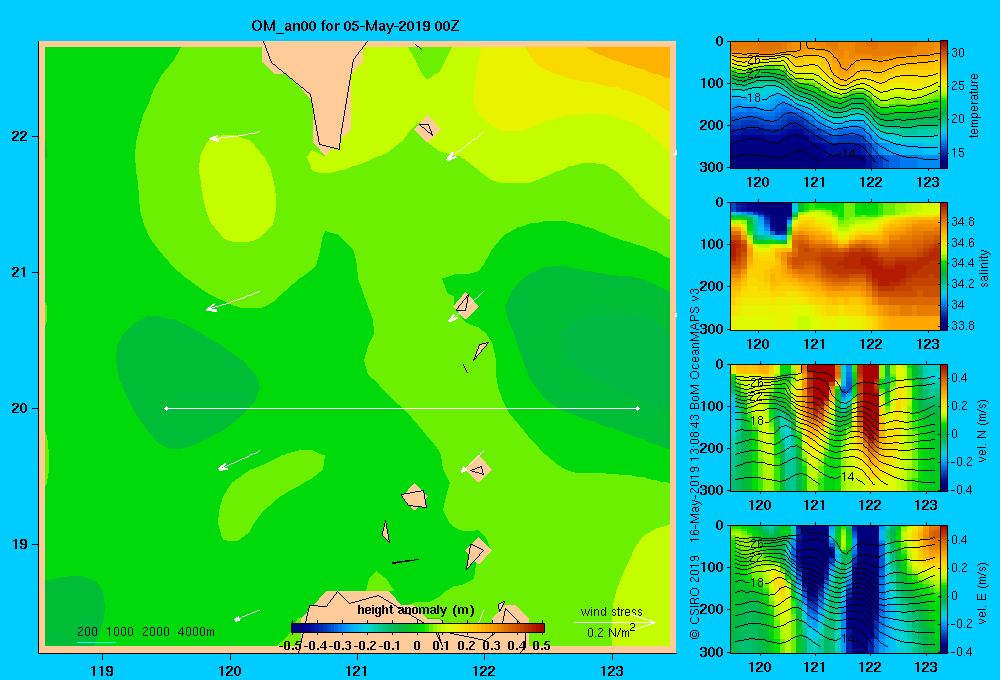Click latitude label 19 on main map

coord(20,544)
